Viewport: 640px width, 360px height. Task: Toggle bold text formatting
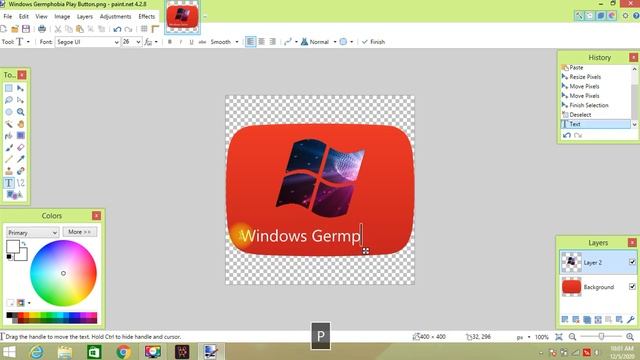170,42
